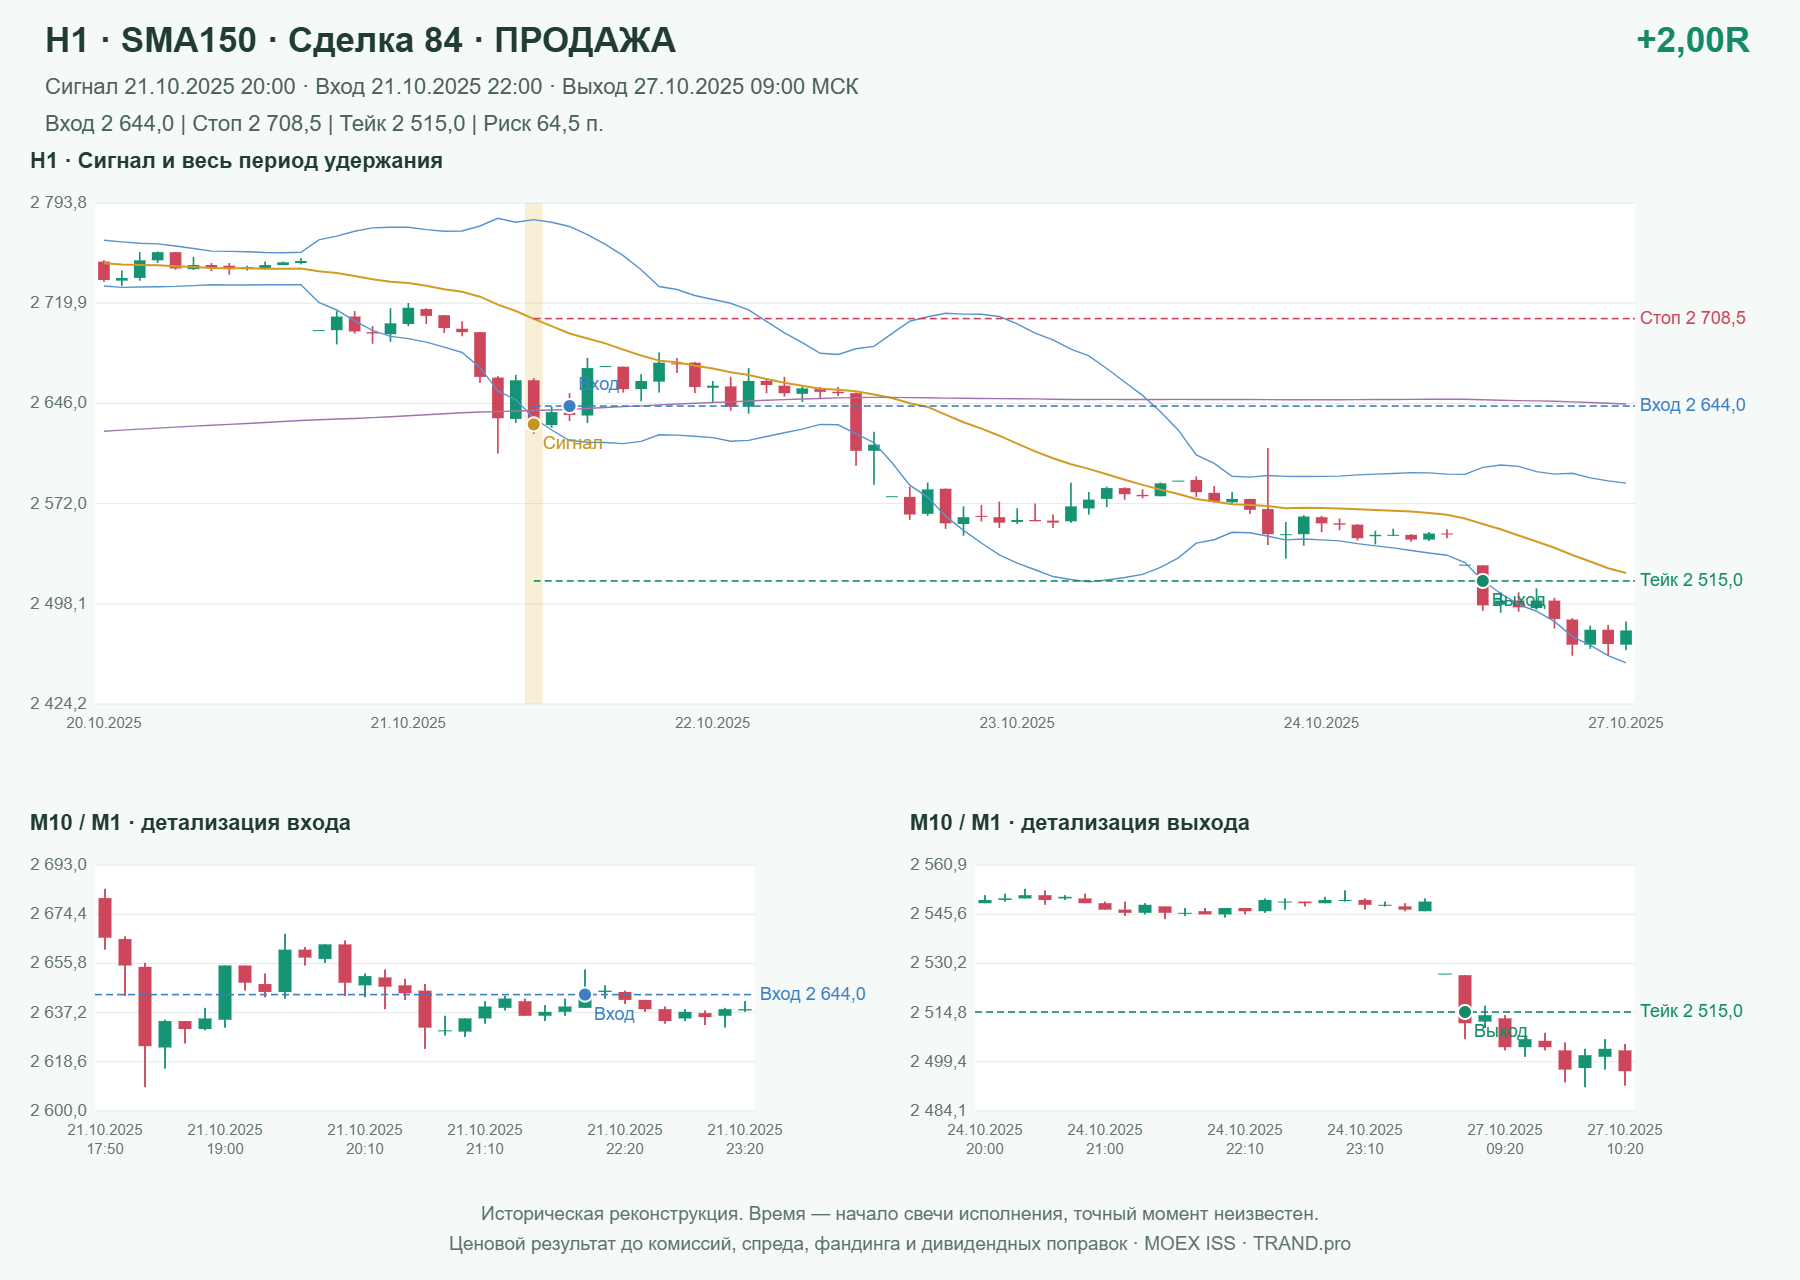Click entry chart time label 17:50
This screenshot has height=1280, width=1800.
coord(105,1149)
